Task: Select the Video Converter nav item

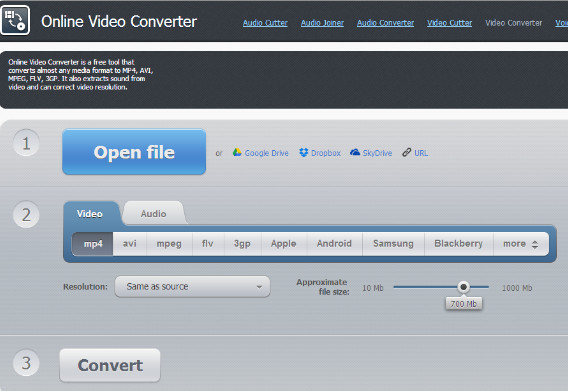Action: pyautogui.click(x=514, y=23)
